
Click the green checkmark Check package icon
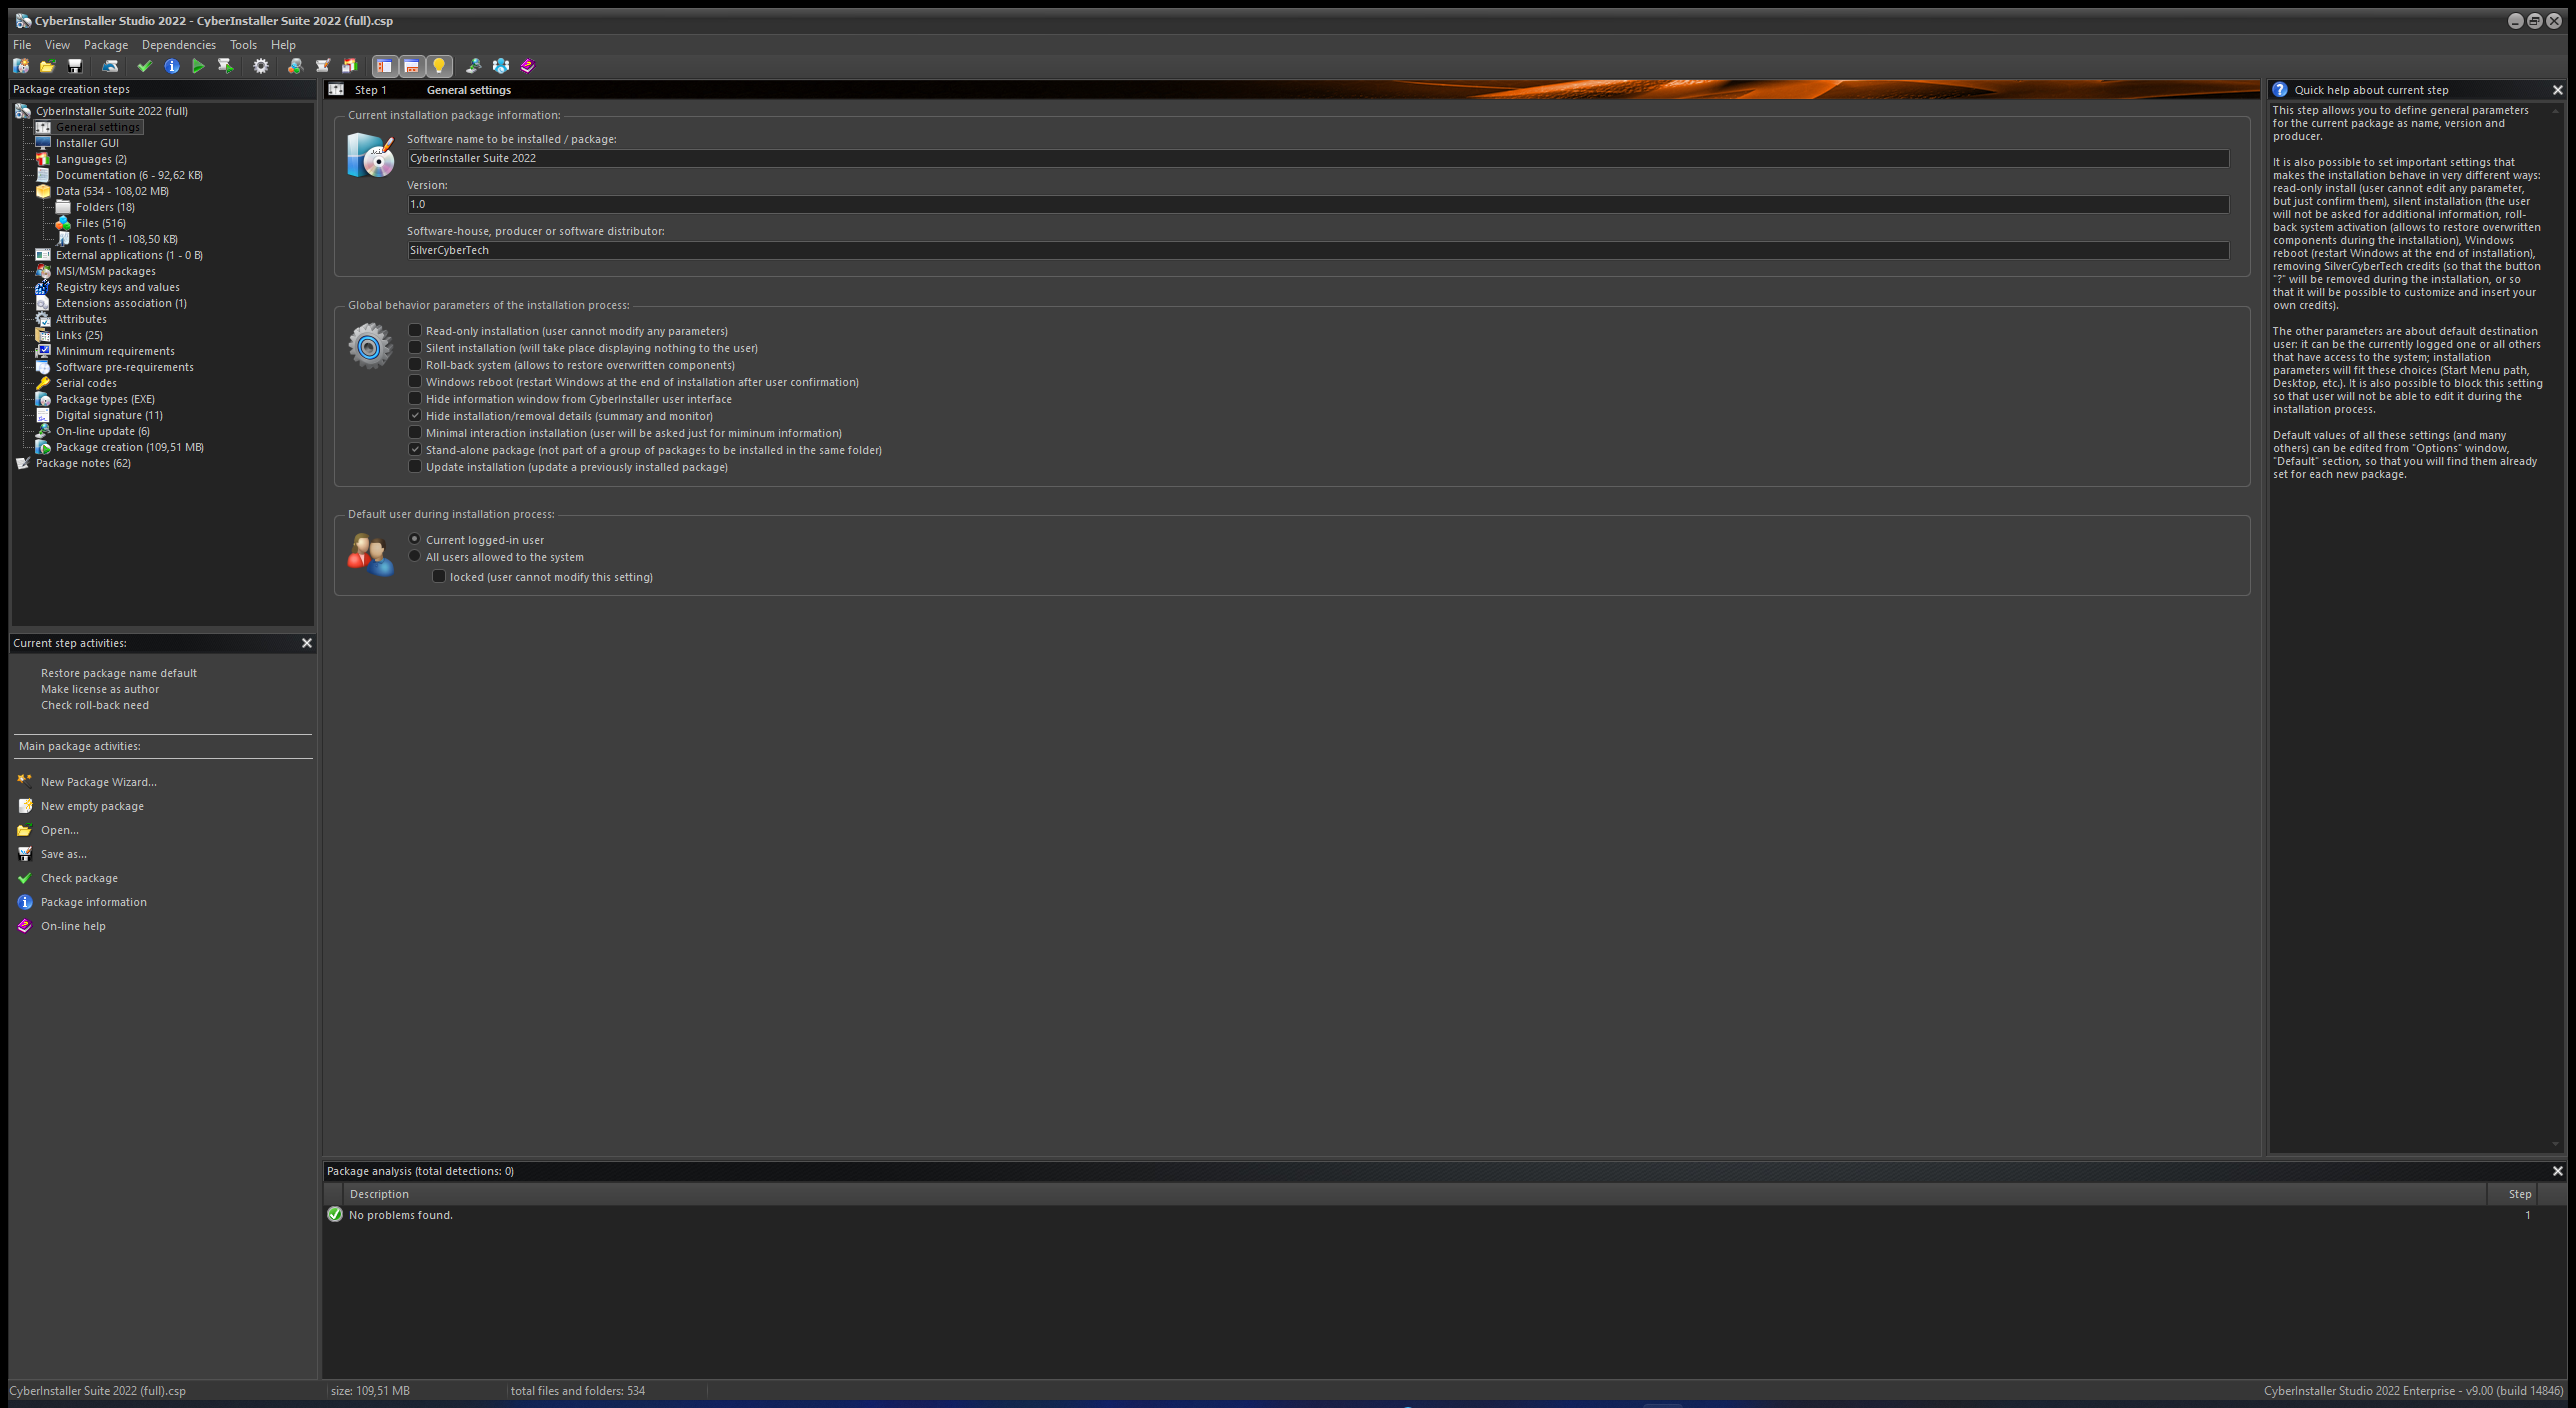coord(25,877)
